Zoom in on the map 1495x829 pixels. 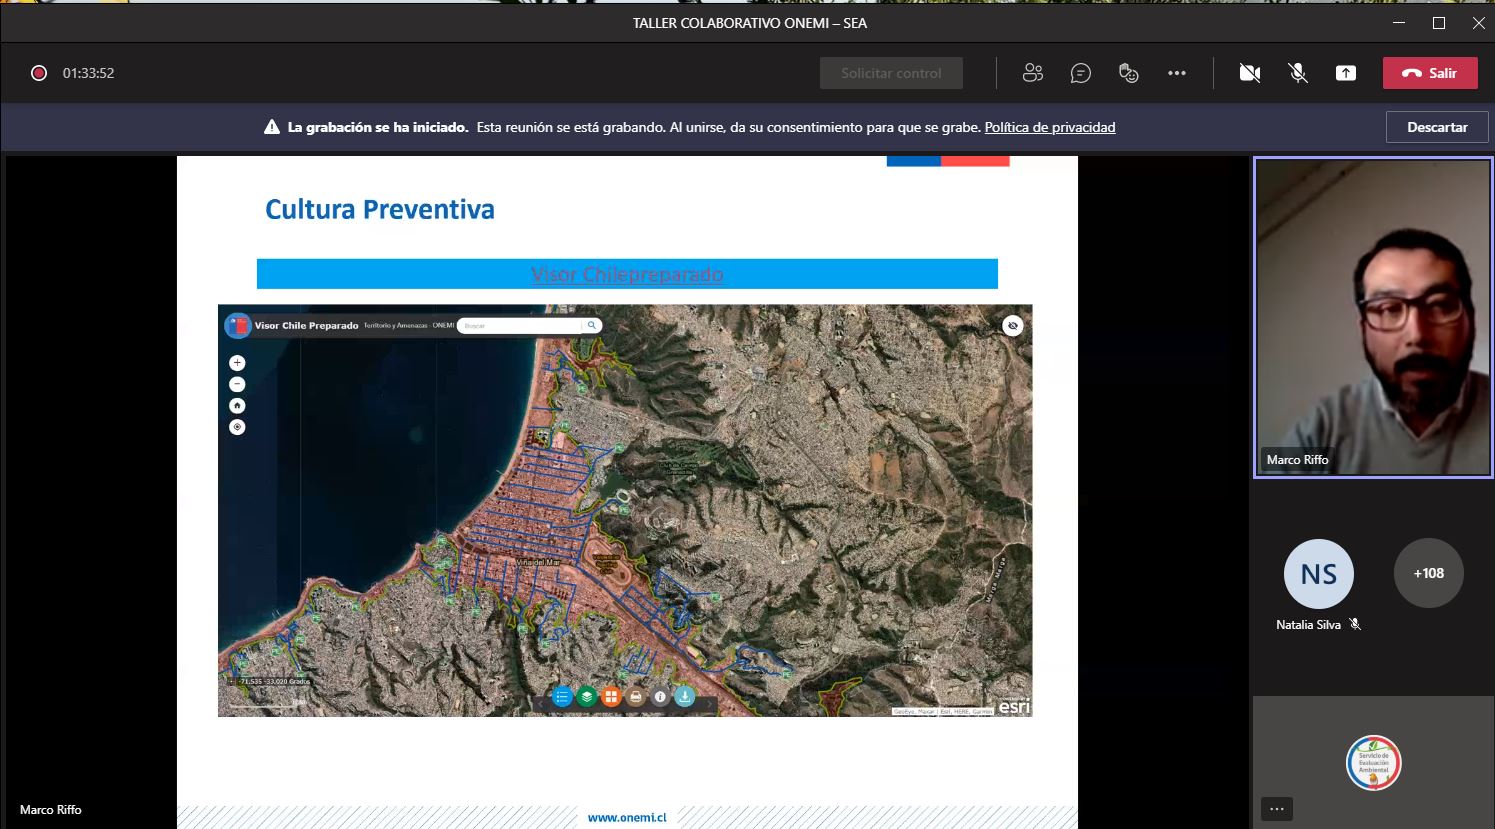point(237,363)
